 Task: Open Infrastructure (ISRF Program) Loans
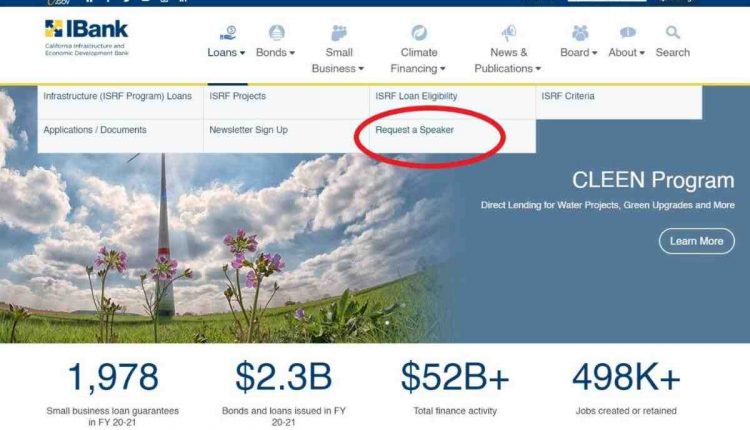click(117, 96)
